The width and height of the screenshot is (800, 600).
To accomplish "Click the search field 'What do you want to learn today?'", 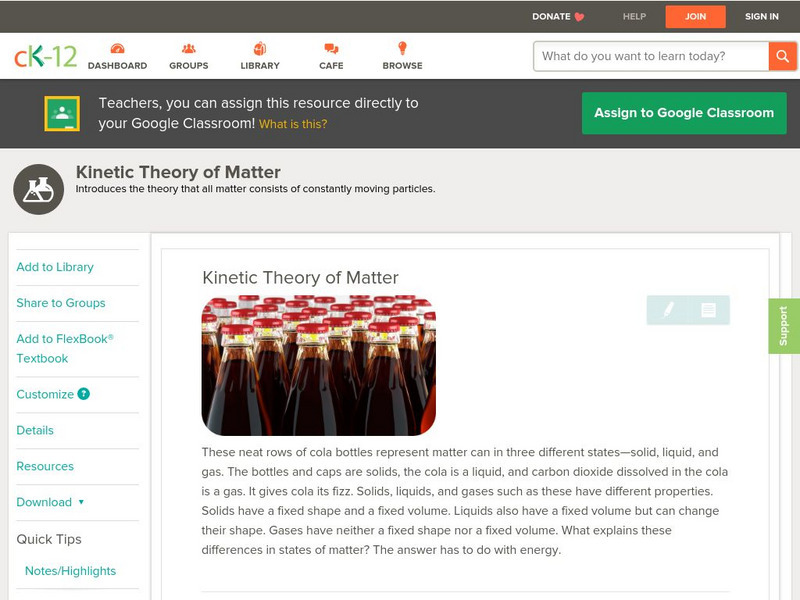I will [x=651, y=56].
